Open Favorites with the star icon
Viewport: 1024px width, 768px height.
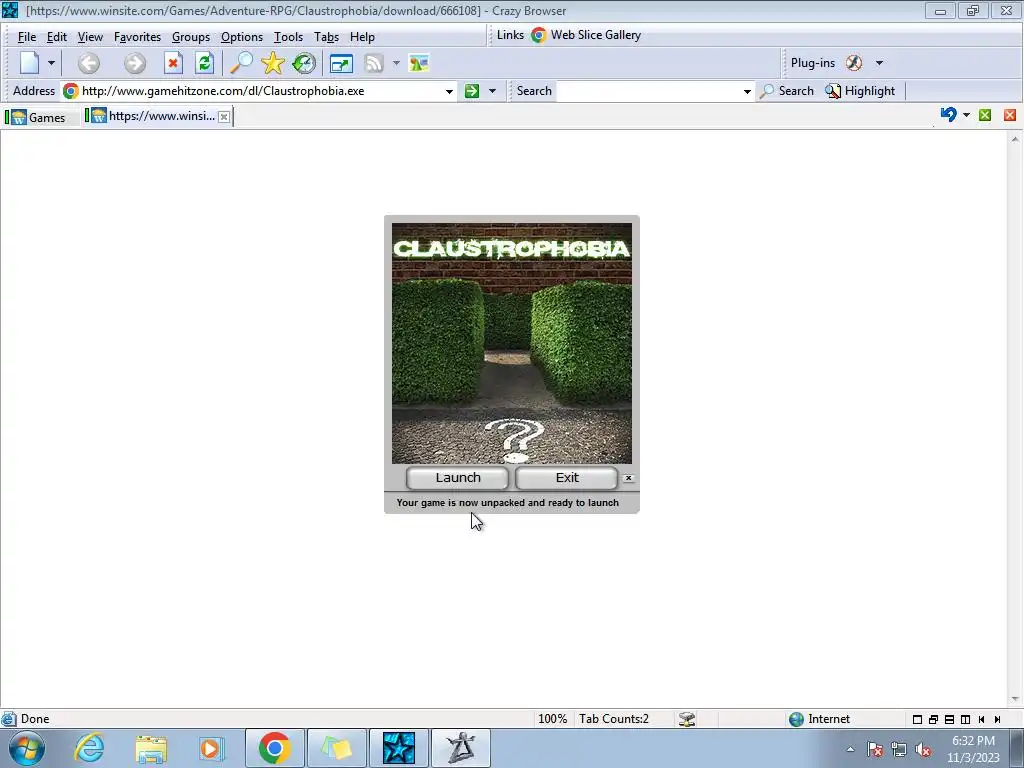(x=272, y=63)
